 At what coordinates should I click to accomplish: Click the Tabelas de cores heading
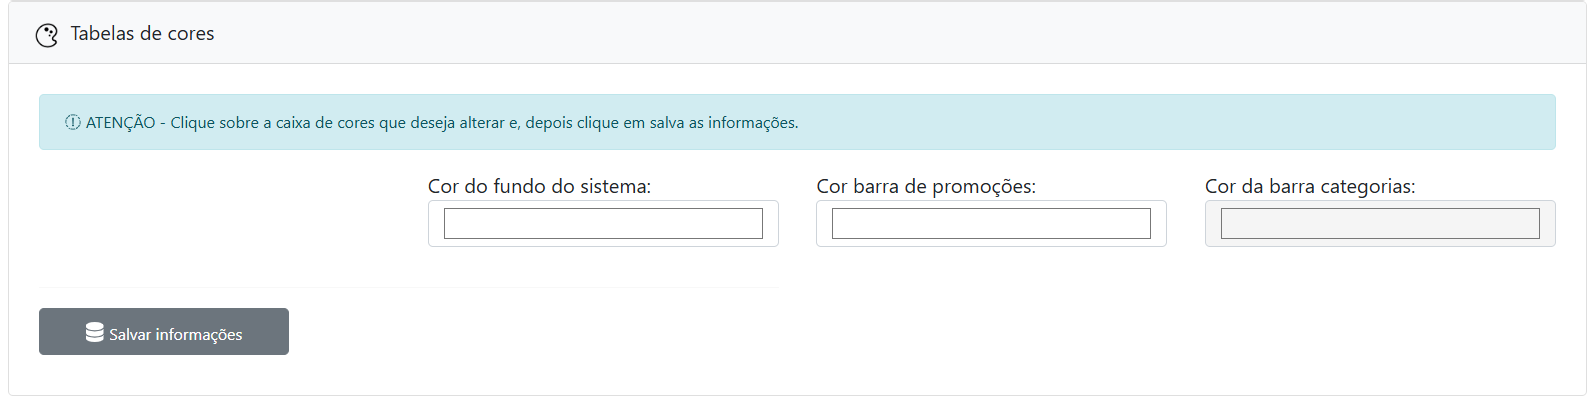(142, 34)
